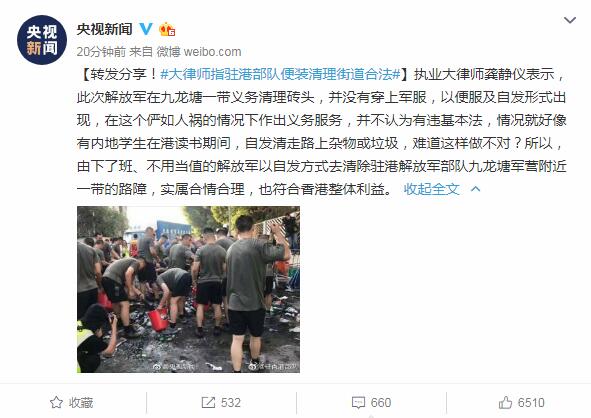Open hashtag 大律师指驻港部队便装清理街道合法

(x=280, y=74)
